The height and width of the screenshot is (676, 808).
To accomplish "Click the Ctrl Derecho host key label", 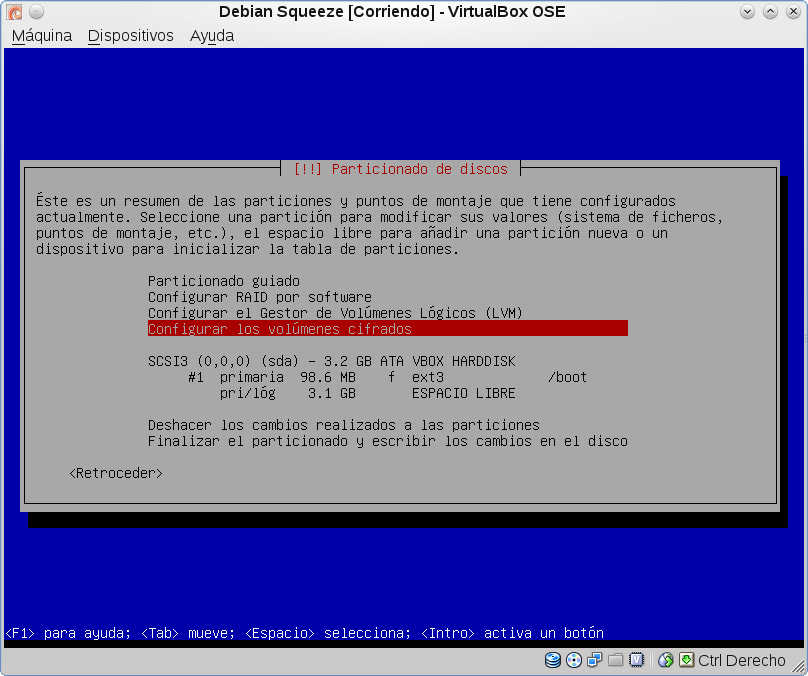I will 742,660.
